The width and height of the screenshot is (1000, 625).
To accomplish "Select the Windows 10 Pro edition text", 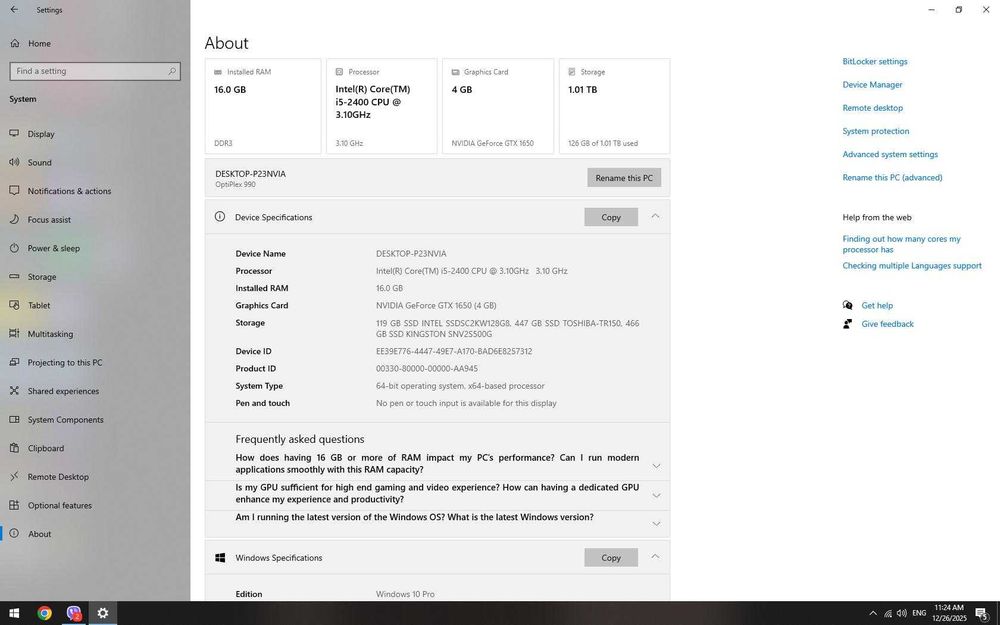I will (405, 594).
